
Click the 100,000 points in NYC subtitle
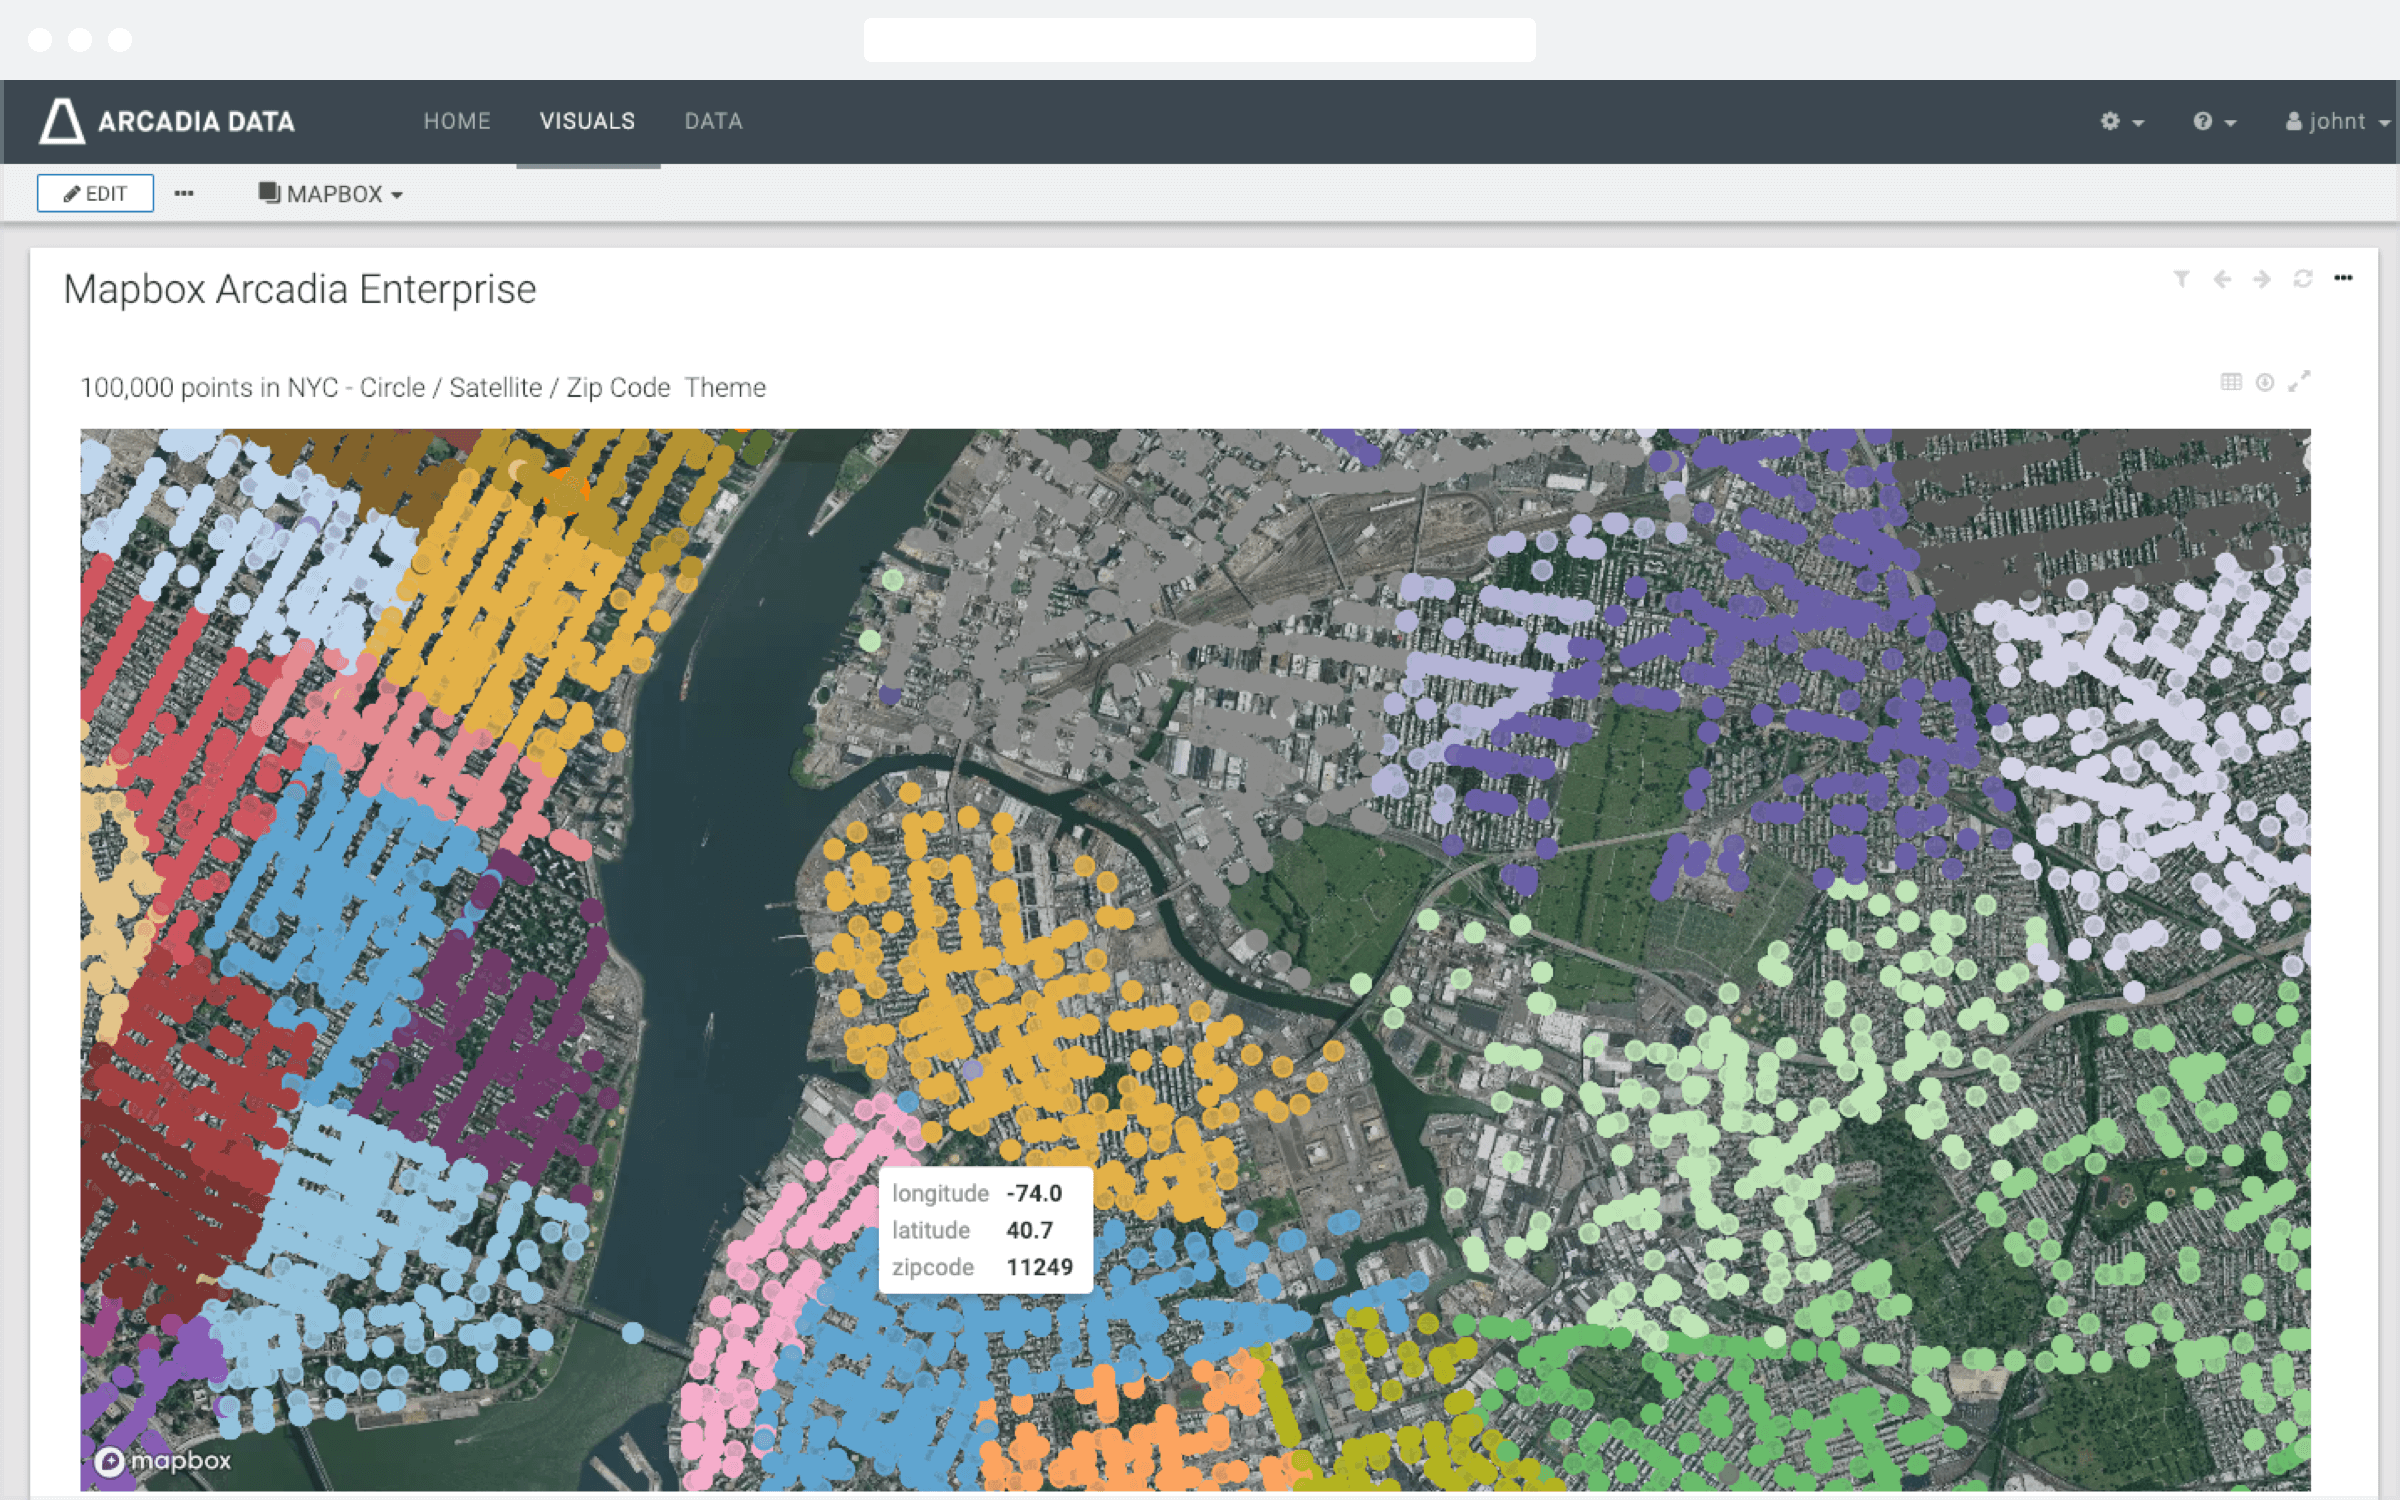click(x=423, y=387)
